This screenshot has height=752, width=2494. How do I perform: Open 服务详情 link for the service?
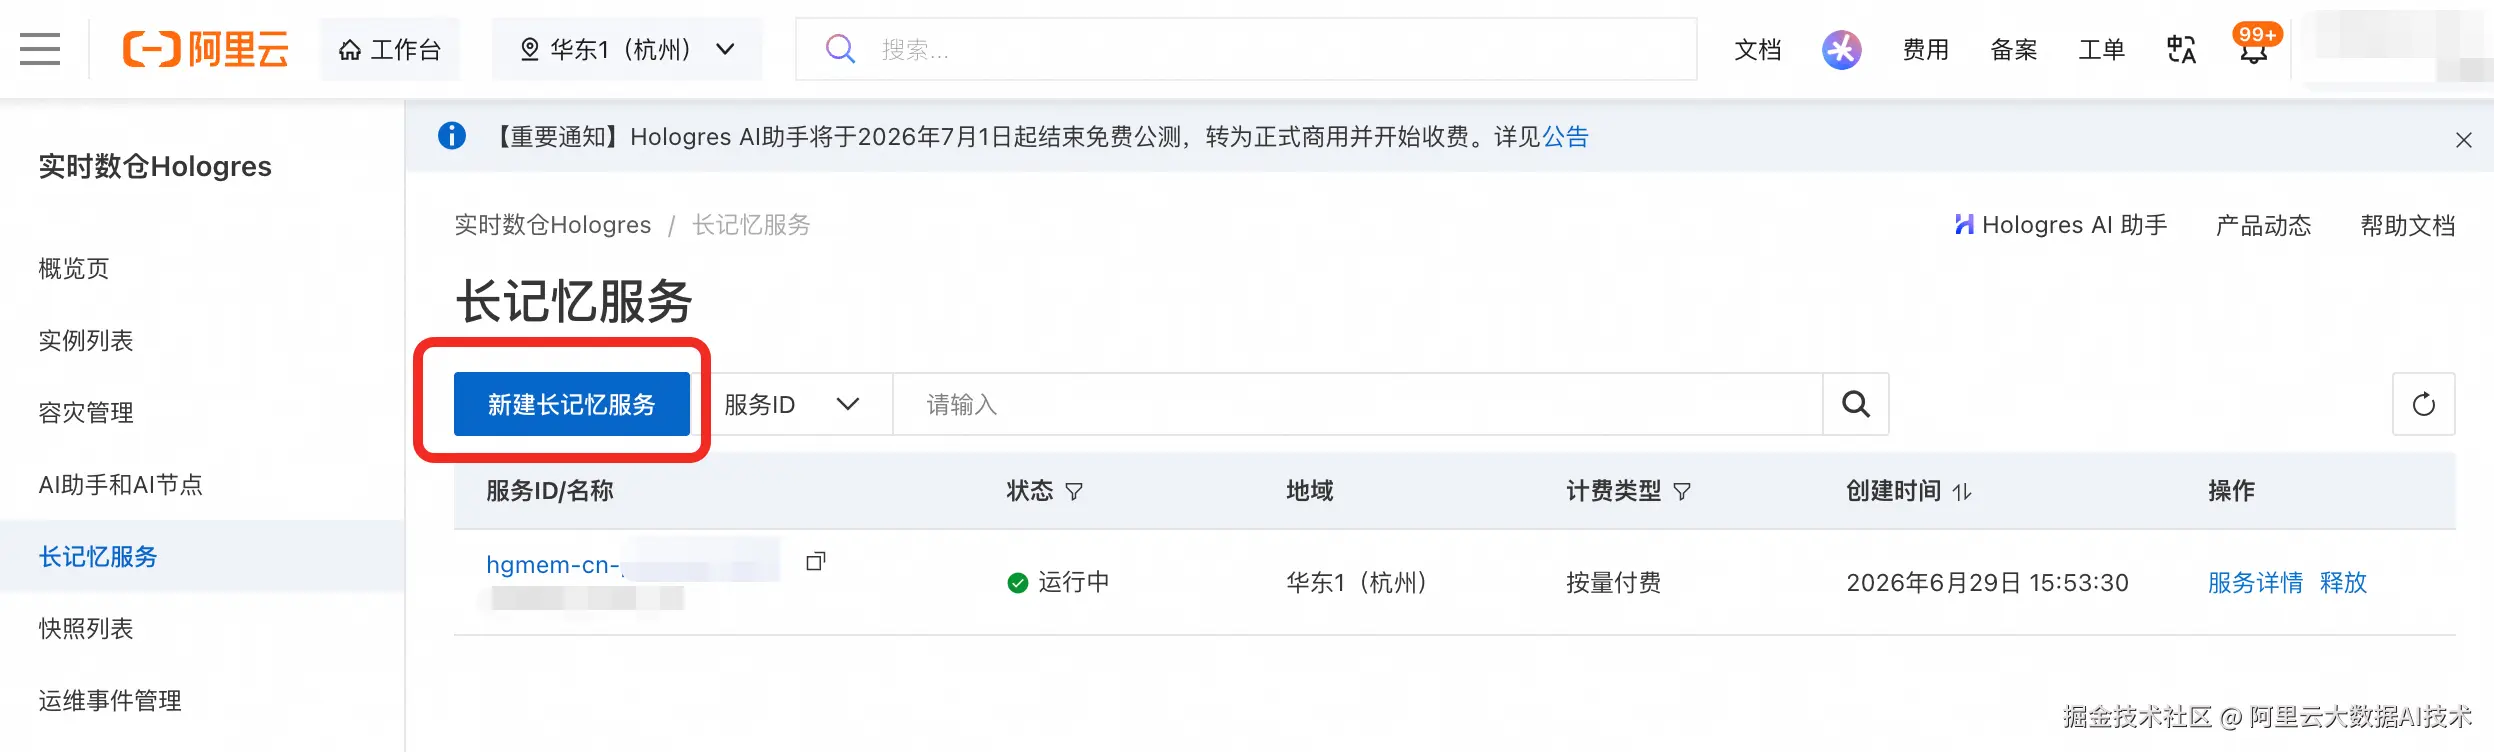click(x=2255, y=582)
